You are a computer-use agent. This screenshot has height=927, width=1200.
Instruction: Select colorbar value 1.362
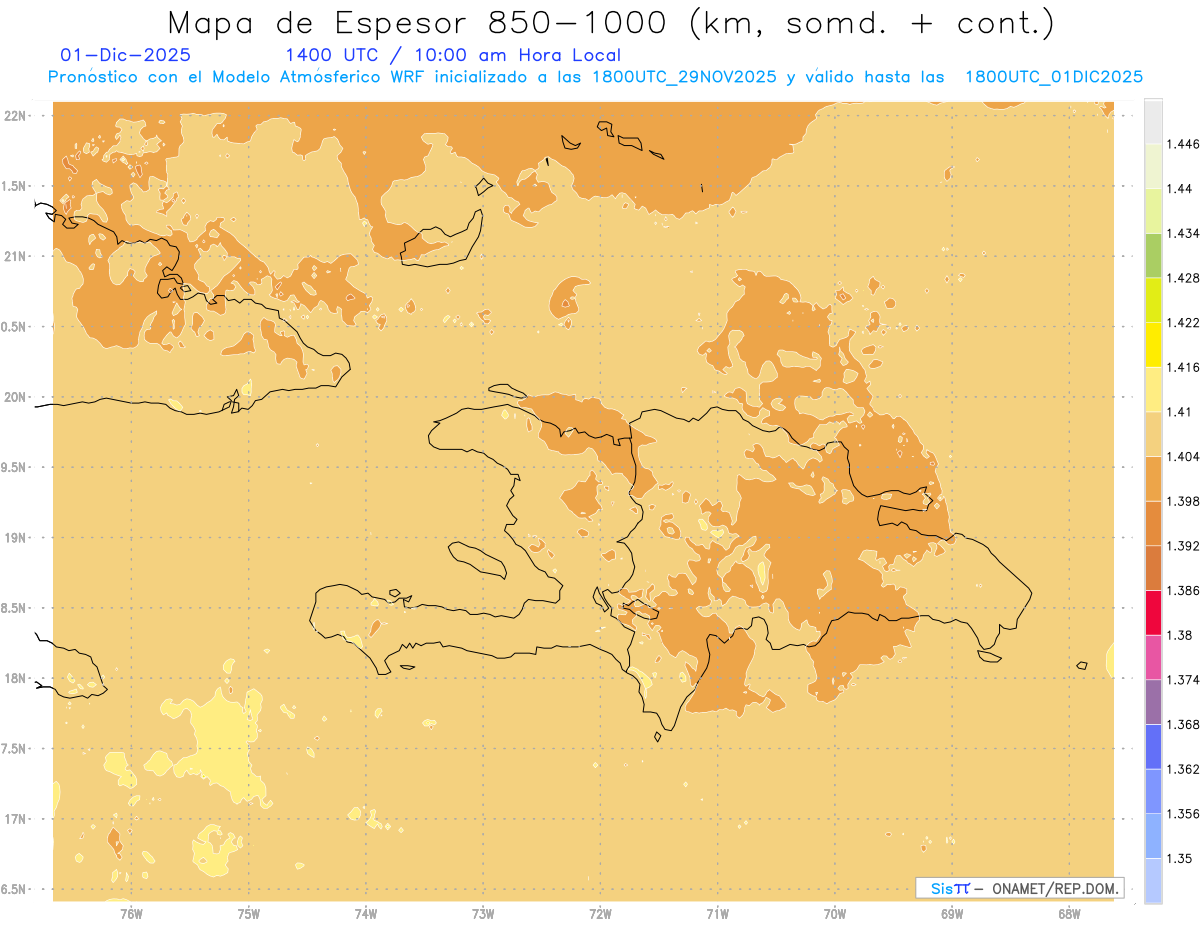point(1183,769)
